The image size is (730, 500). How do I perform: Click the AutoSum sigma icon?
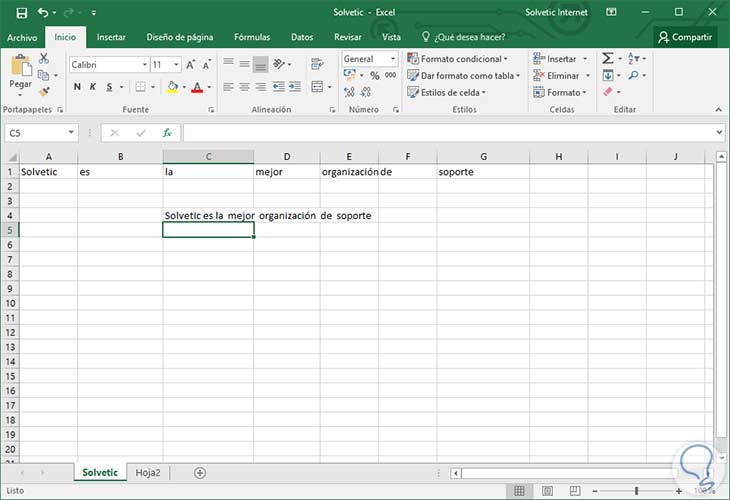click(608, 58)
